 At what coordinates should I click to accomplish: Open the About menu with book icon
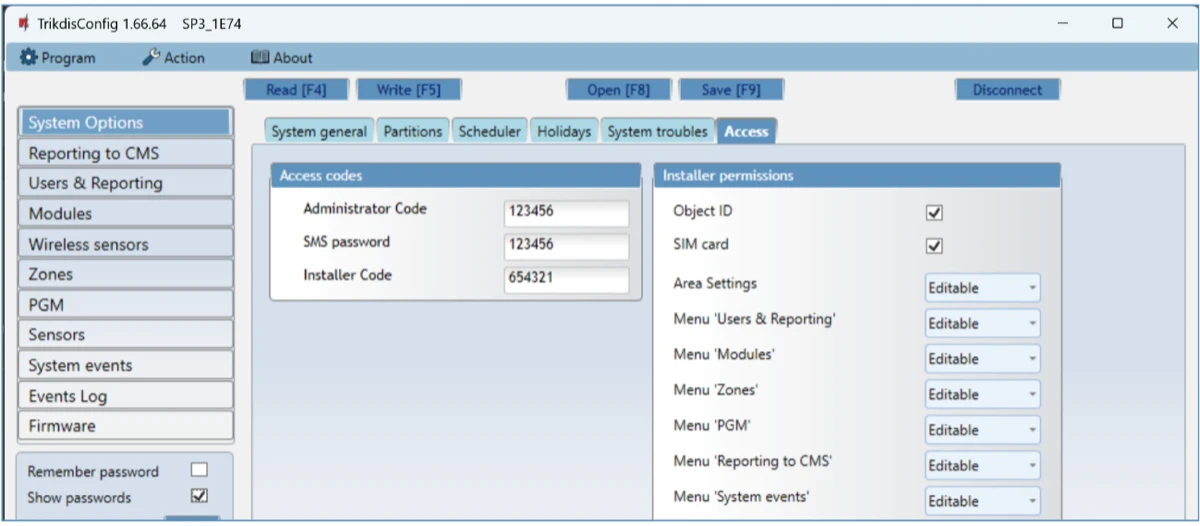coord(281,58)
